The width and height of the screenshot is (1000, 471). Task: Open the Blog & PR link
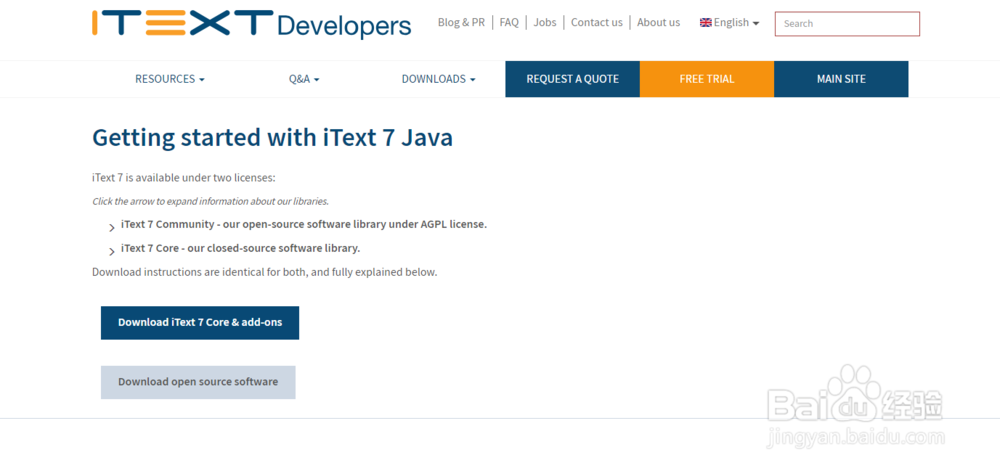tap(461, 22)
